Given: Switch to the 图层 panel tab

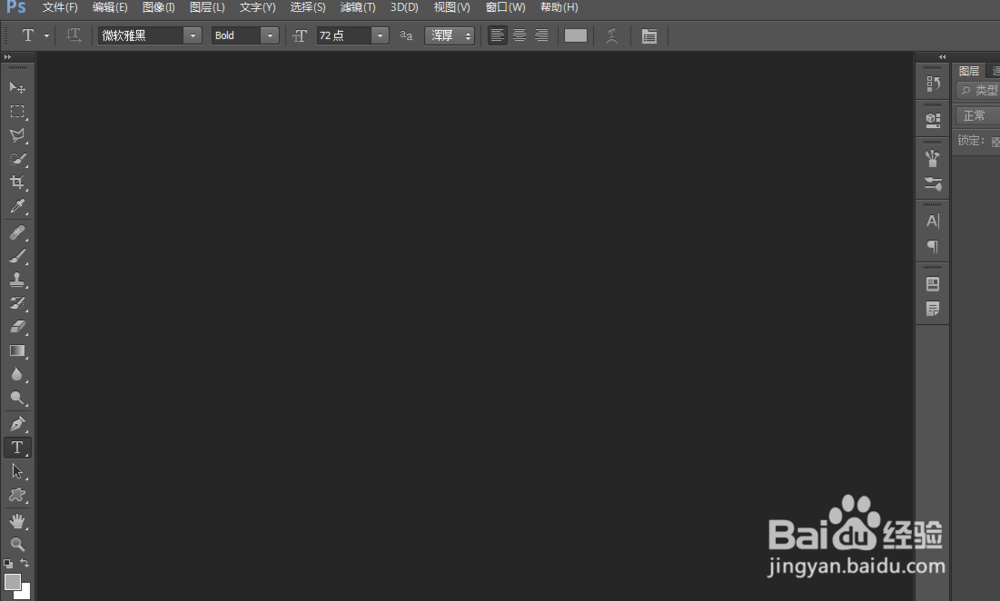Looking at the screenshot, I should [x=969, y=71].
